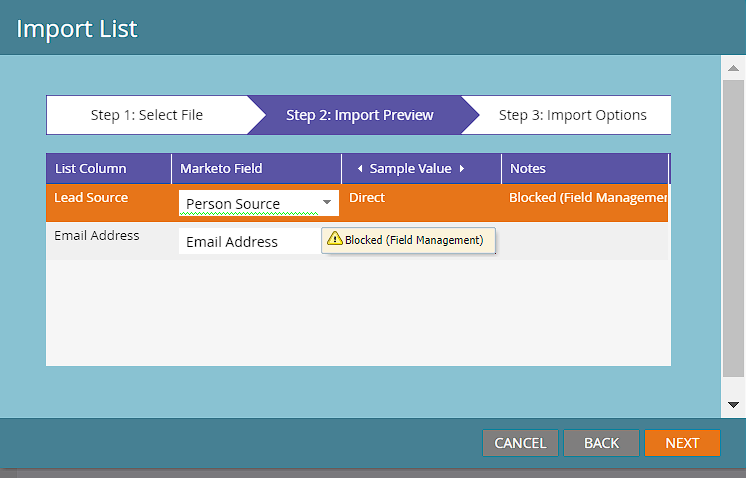Click the up arrow of the scrollbar
The image size is (746, 478).
[x=733, y=68]
